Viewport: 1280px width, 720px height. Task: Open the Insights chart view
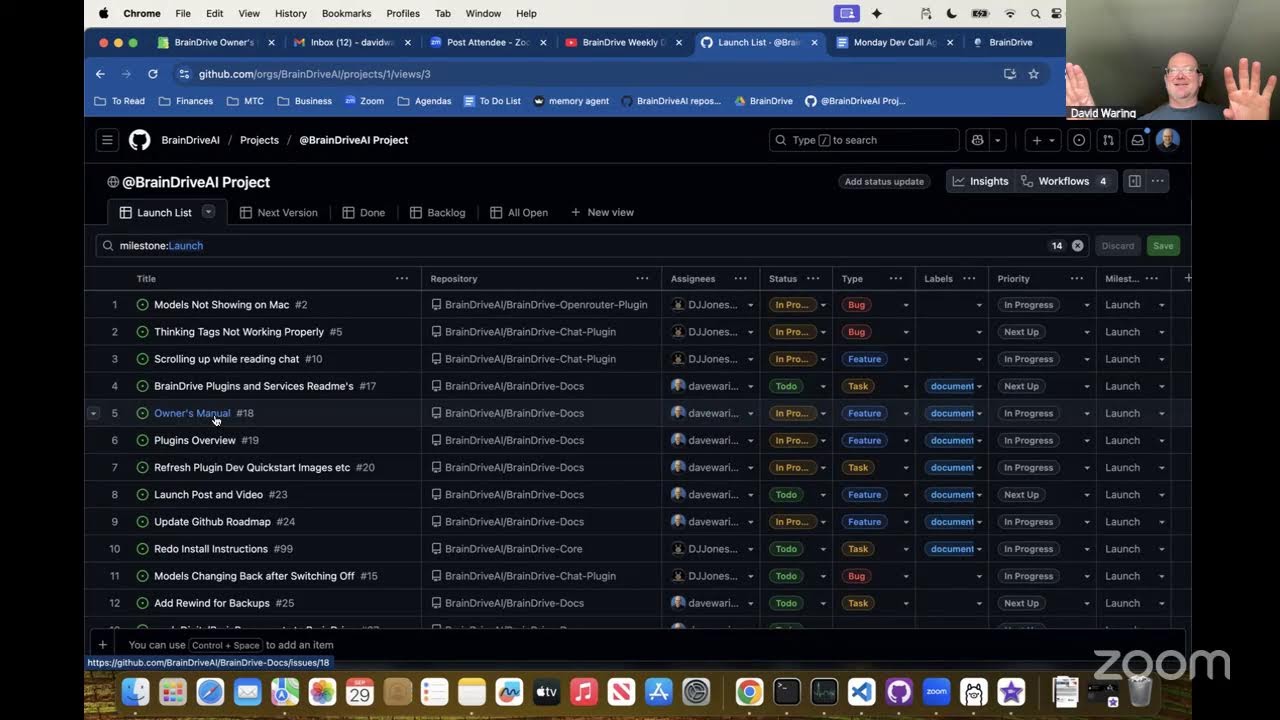point(980,181)
